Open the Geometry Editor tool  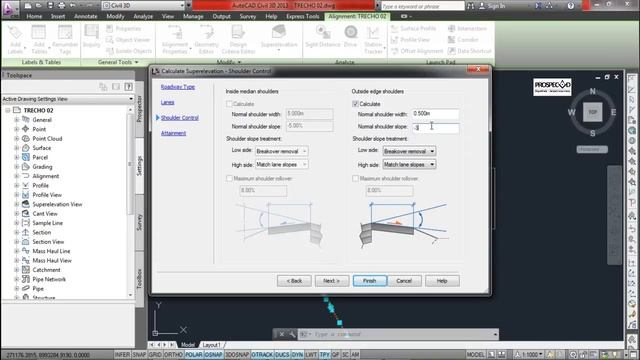click(x=206, y=39)
